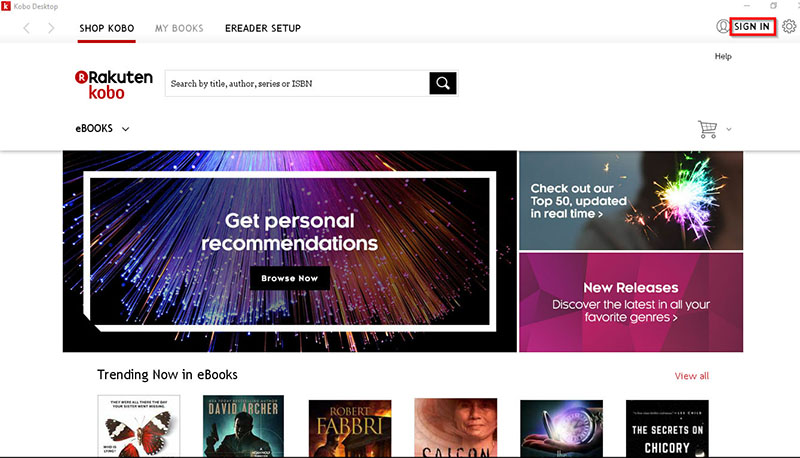The height and width of the screenshot is (458, 800).
Task: Open the settings gear icon
Action: (789, 26)
